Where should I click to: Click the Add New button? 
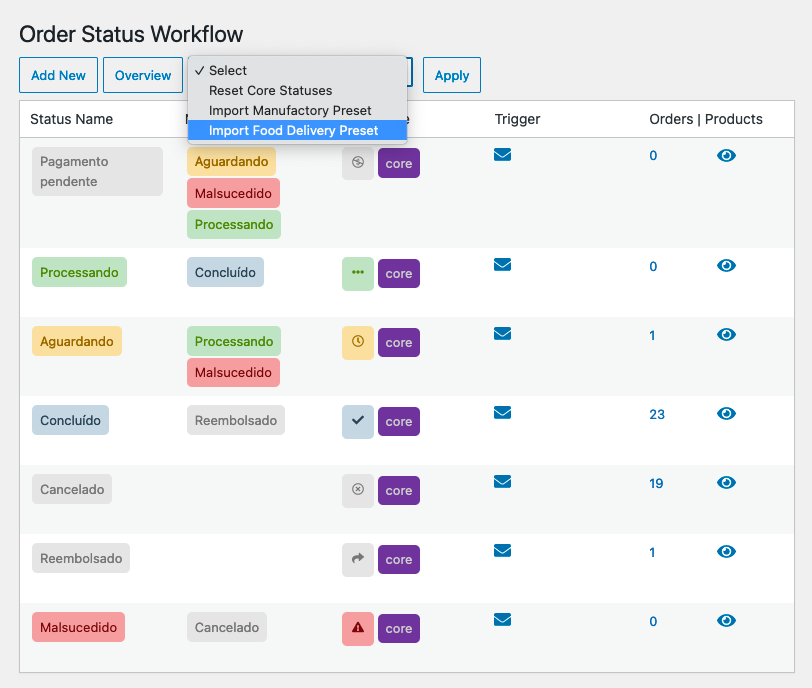pos(59,75)
